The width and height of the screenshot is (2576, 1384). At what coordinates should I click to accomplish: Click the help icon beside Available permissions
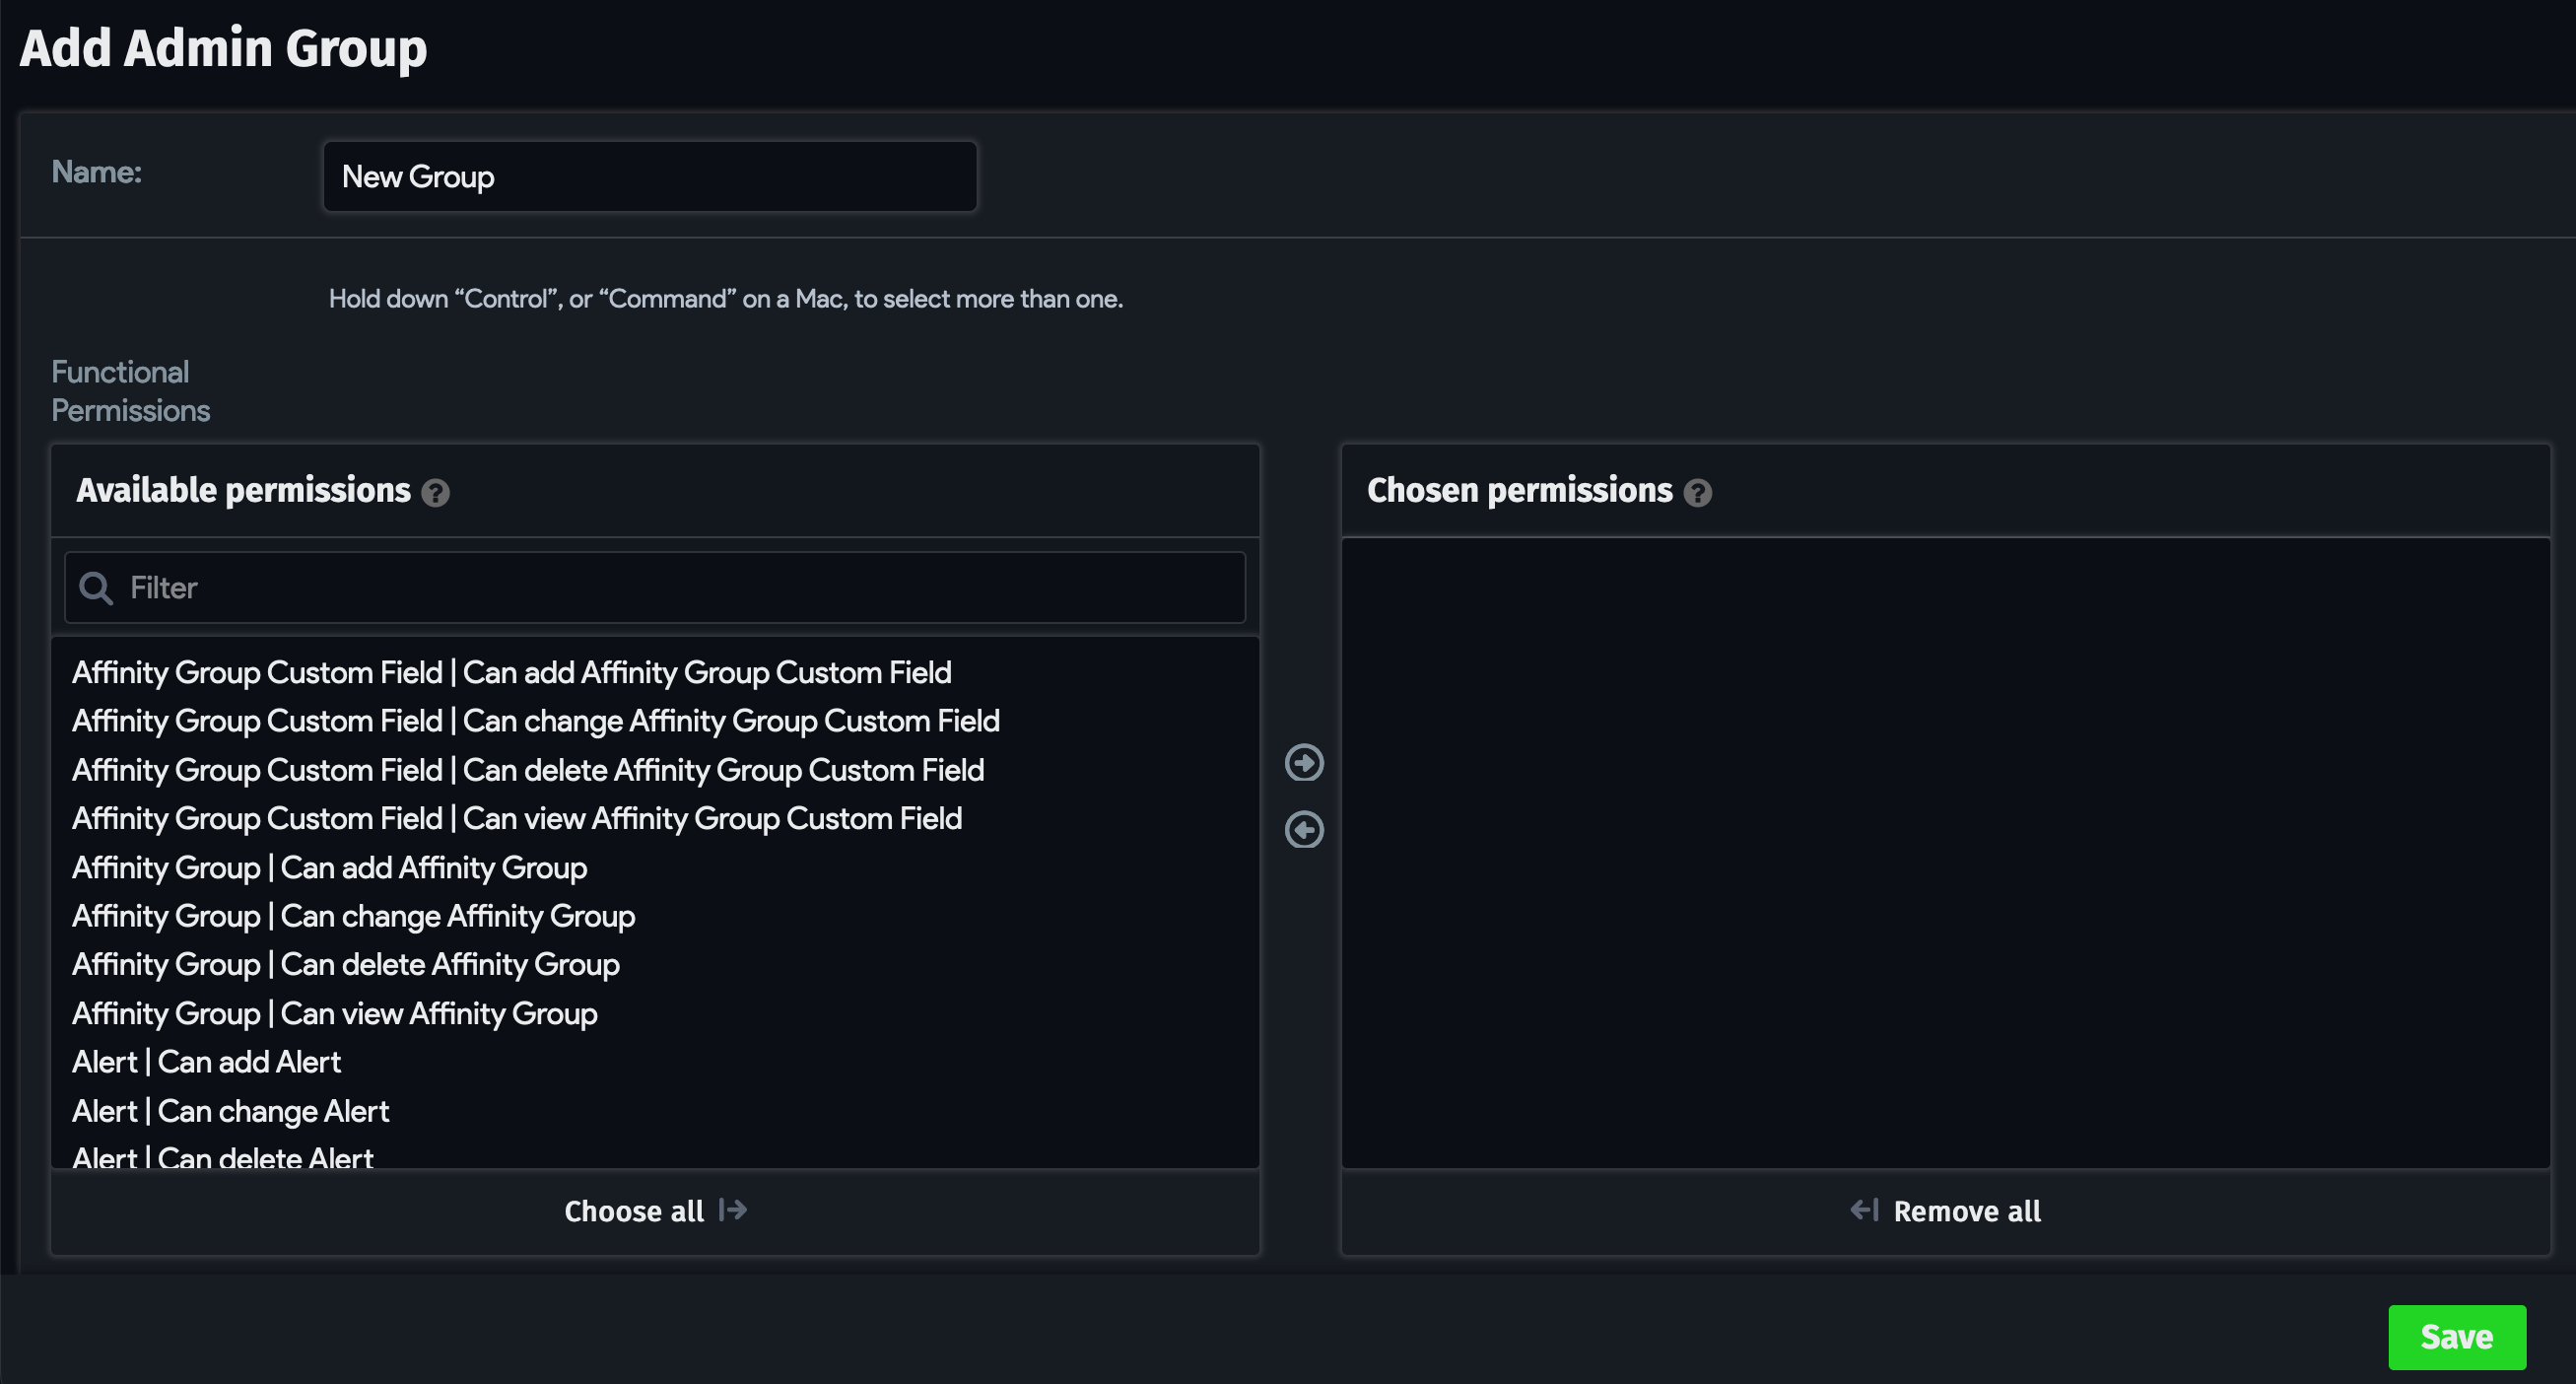pyautogui.click(x=436, y=492)
